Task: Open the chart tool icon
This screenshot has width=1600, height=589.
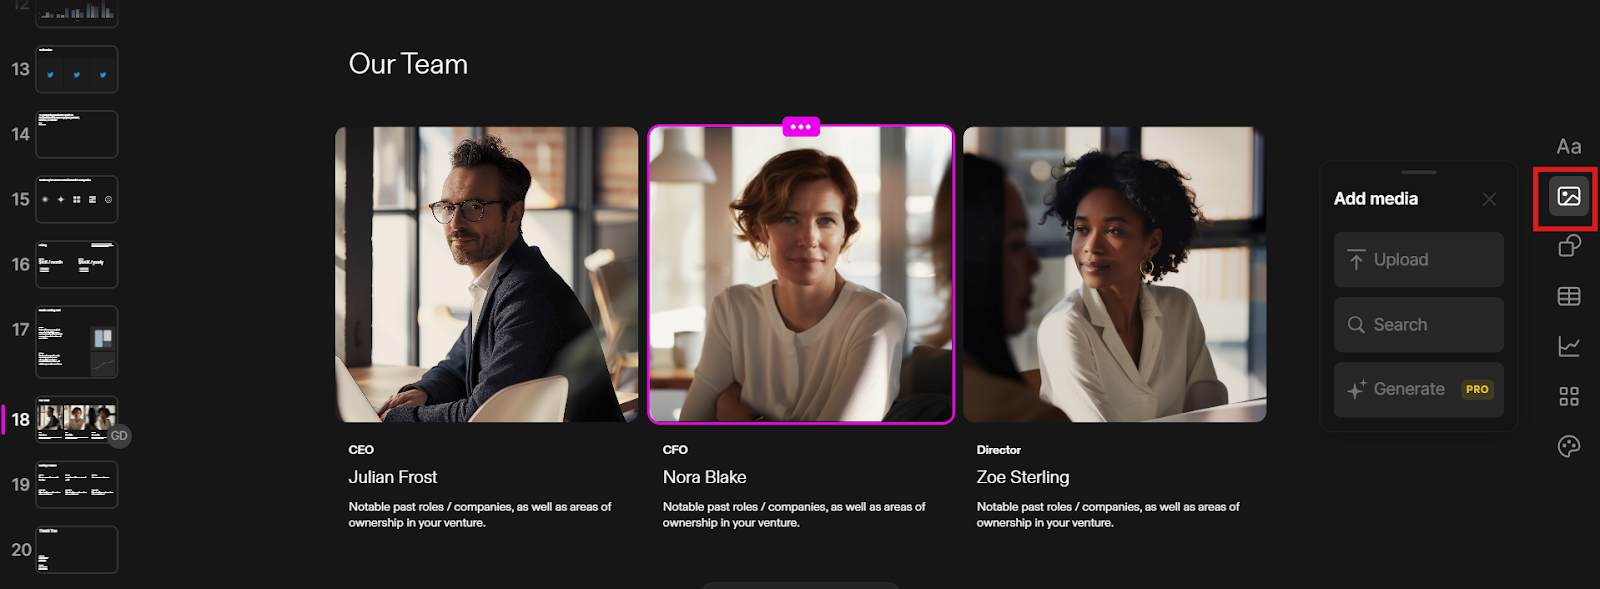Action: [x=1568, y=346]
